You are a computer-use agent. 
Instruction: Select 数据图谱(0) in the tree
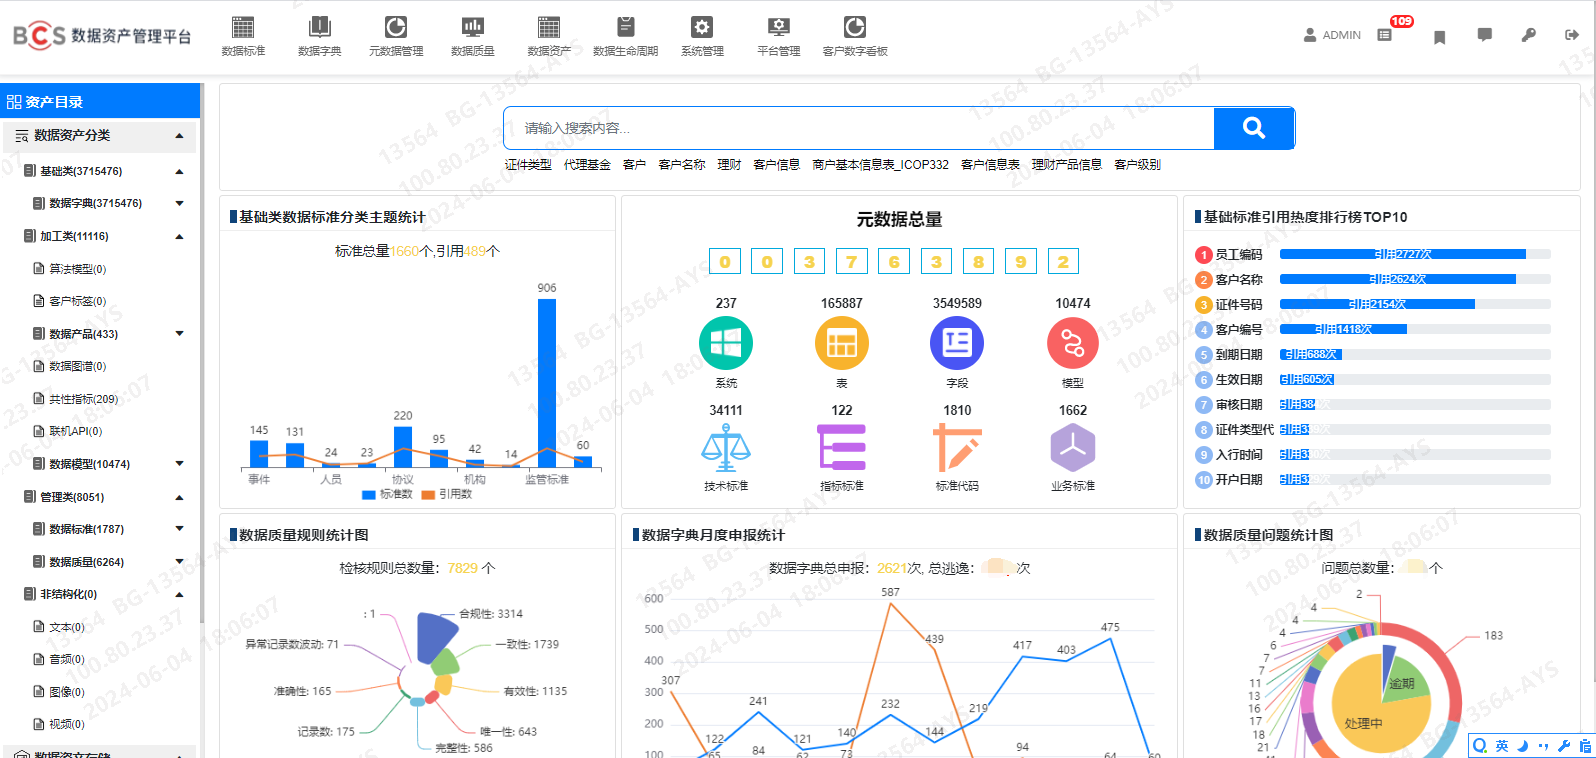coord(77,366)
